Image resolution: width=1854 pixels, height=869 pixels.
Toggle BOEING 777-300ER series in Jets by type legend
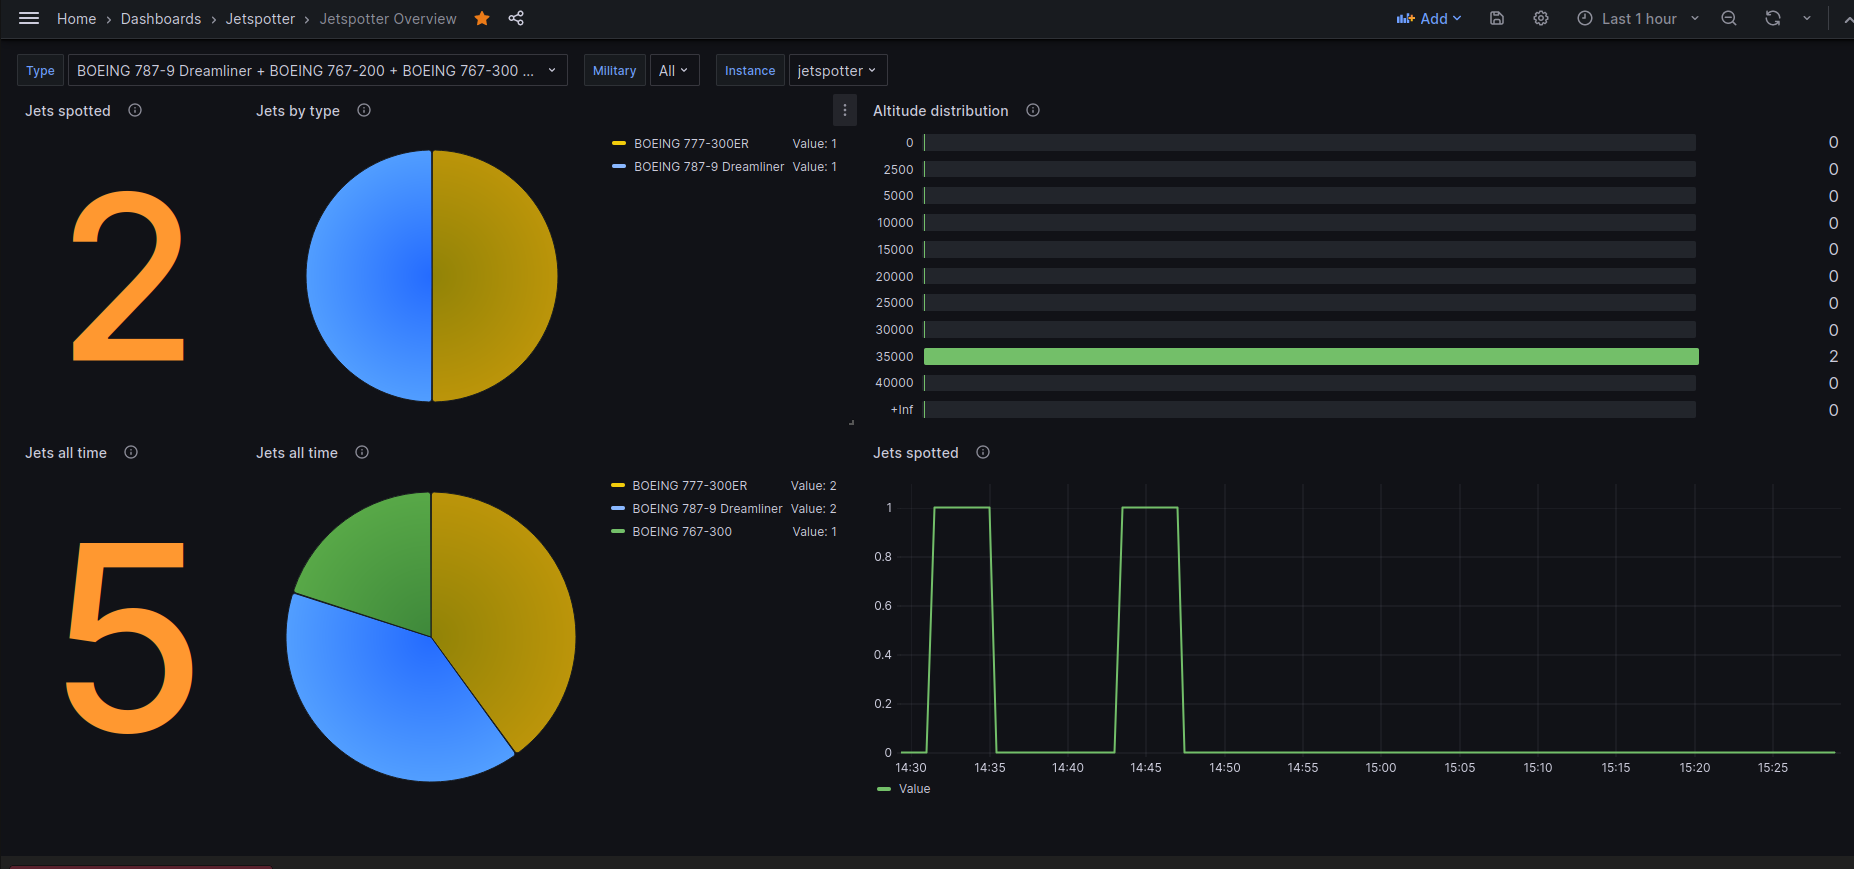[691, 143]
